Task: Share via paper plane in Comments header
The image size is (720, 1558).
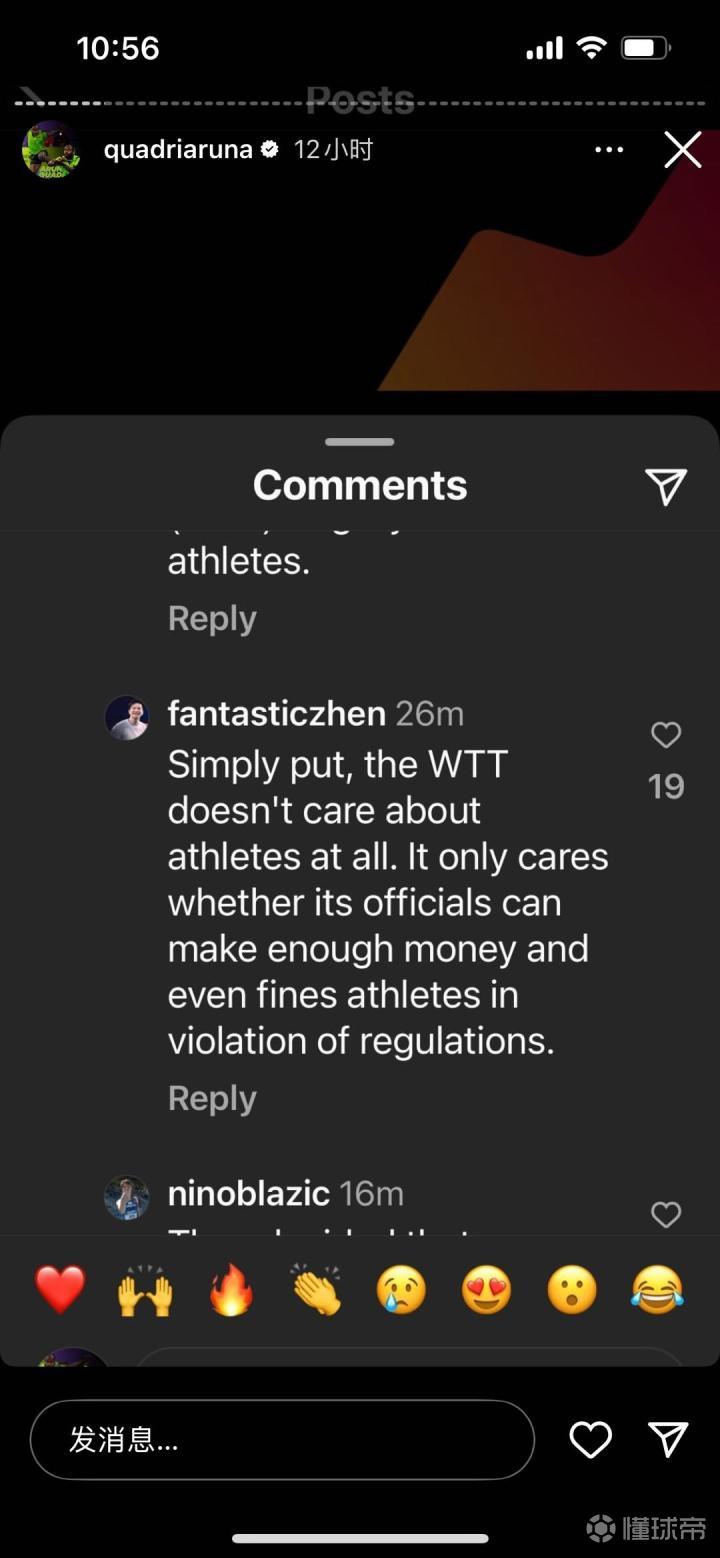Action: tap(666, 486)
